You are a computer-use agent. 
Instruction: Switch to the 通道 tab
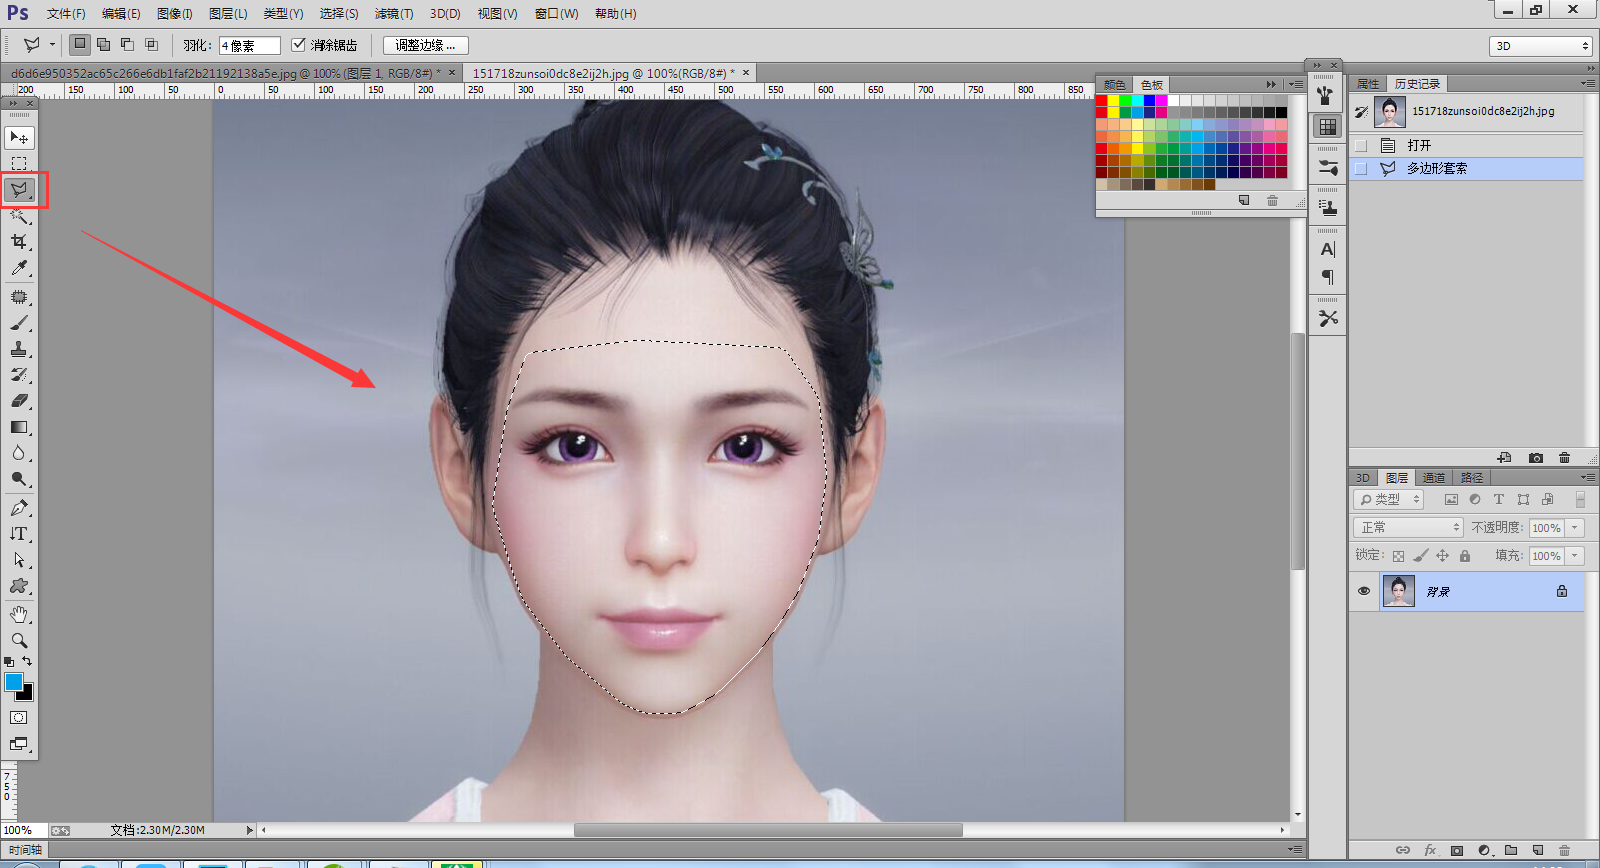point(1433,478)
